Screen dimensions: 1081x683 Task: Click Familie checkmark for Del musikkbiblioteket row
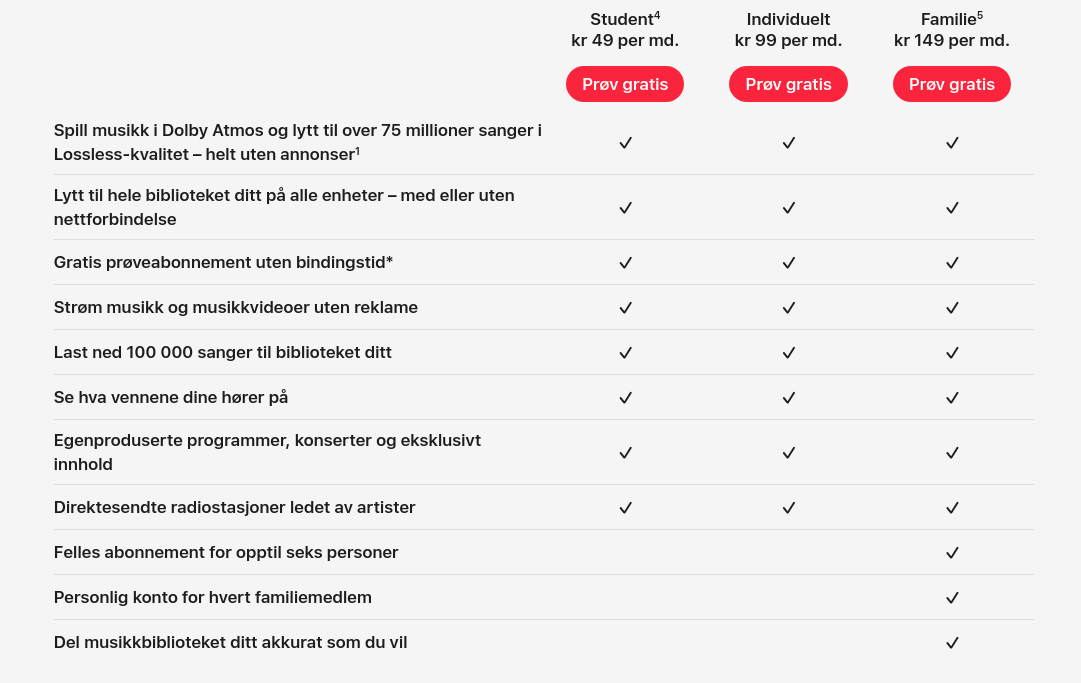click(x=952, y=643)
